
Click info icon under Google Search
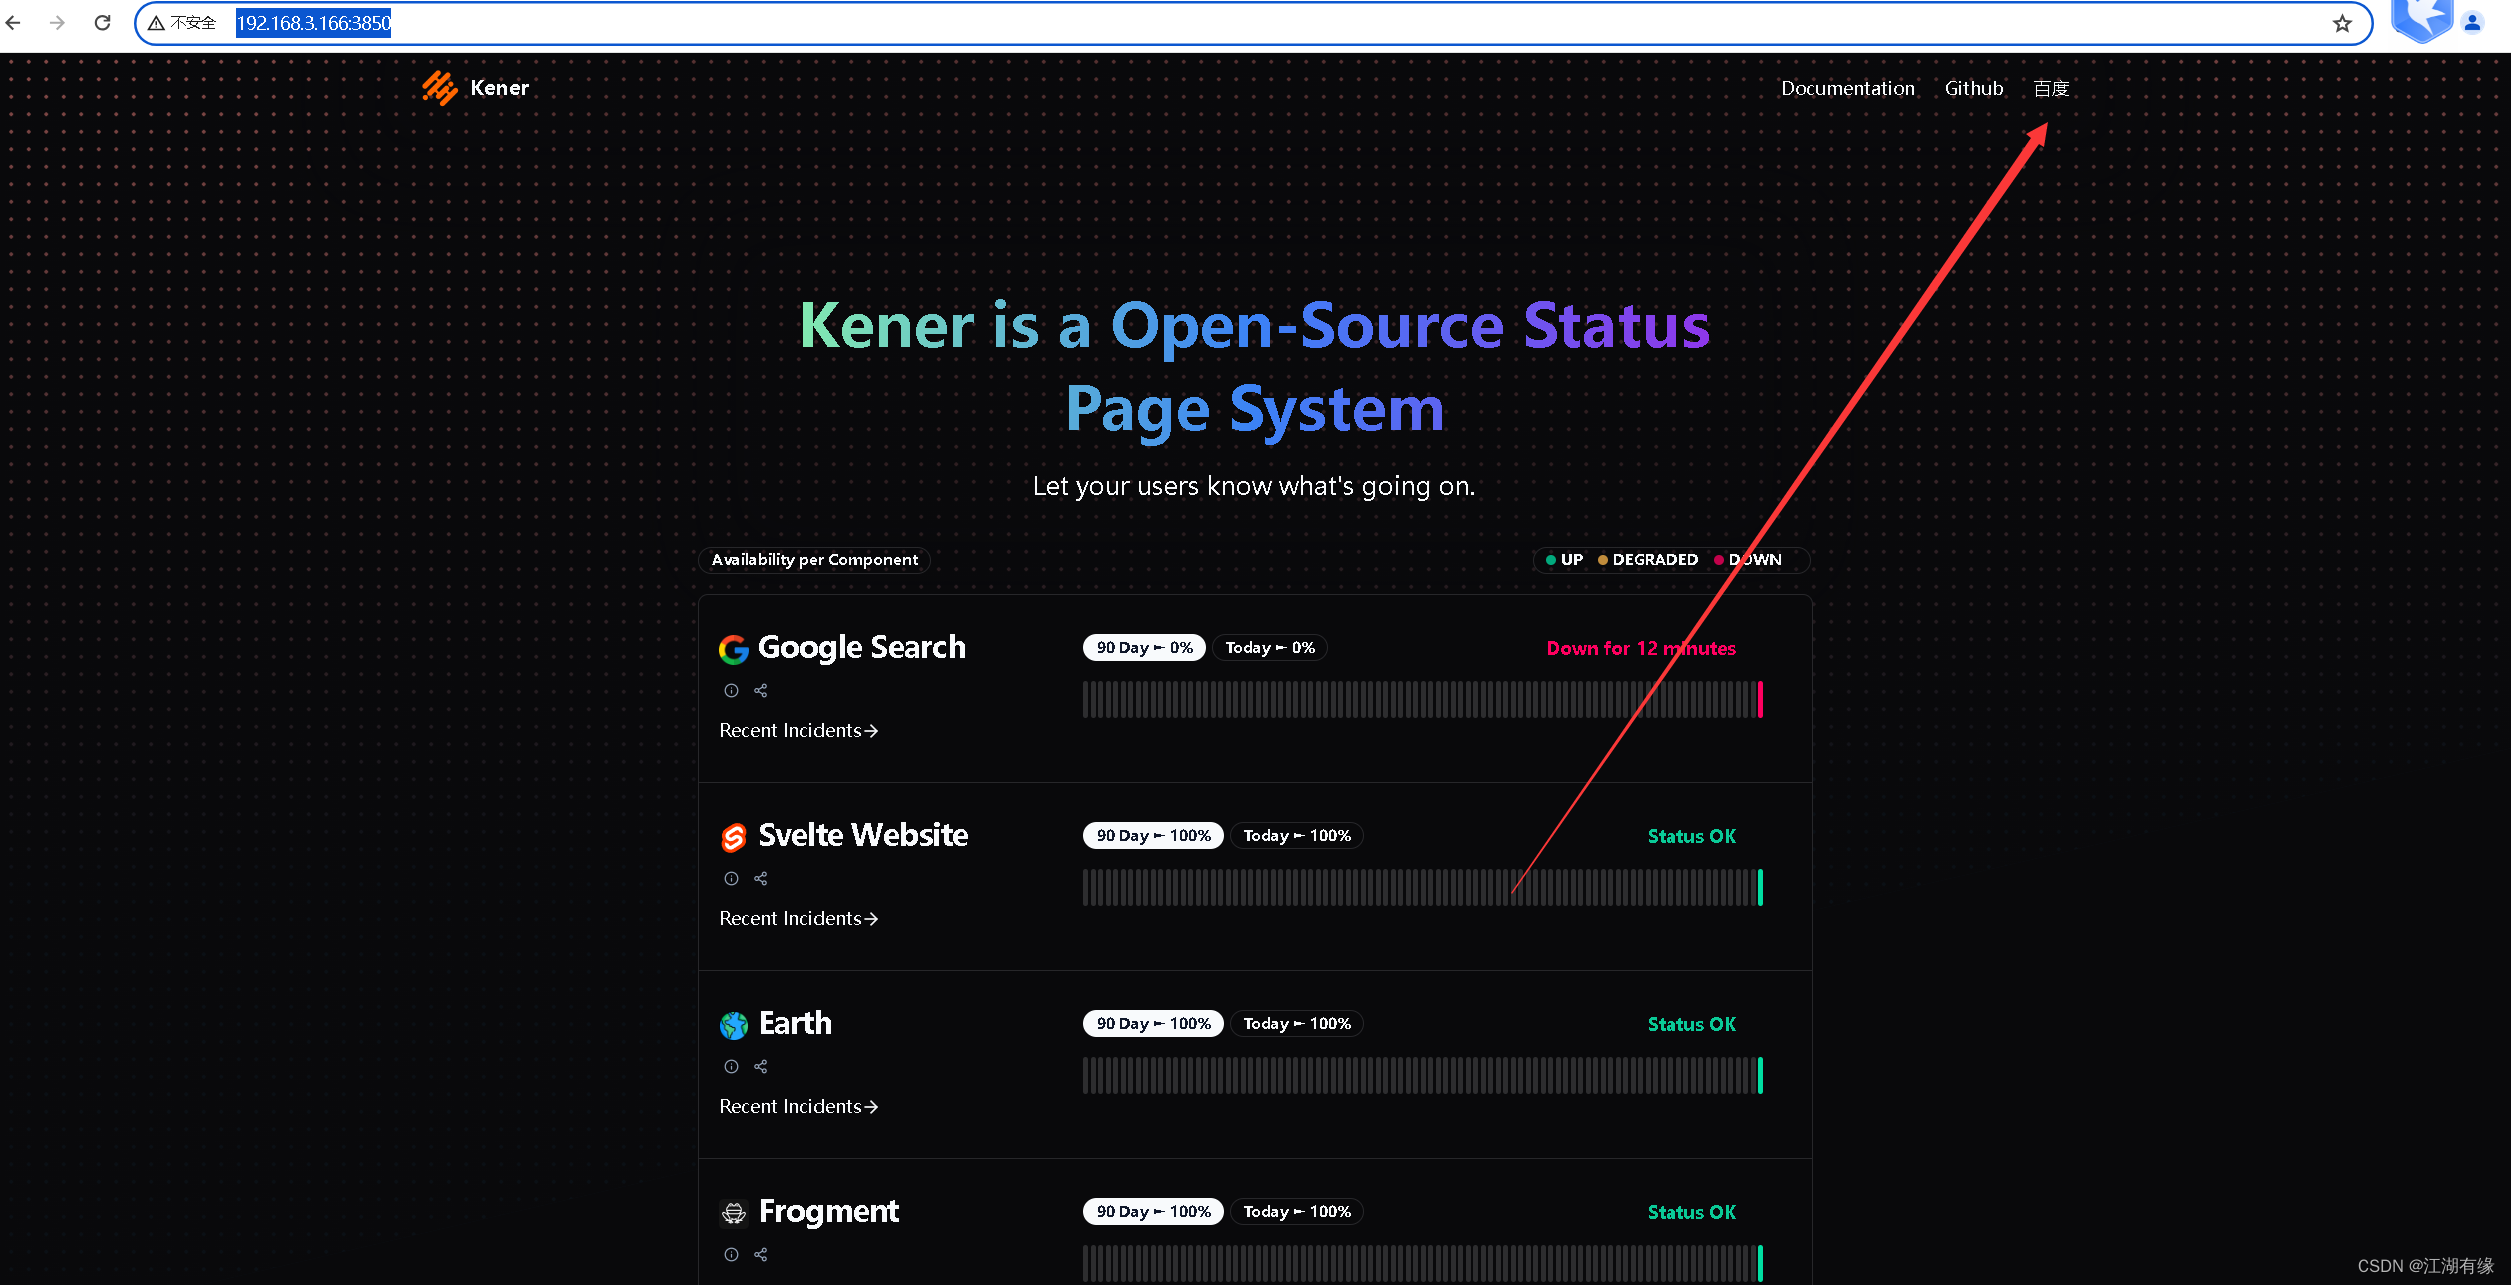pyautogui.click(x=731, y=691)
